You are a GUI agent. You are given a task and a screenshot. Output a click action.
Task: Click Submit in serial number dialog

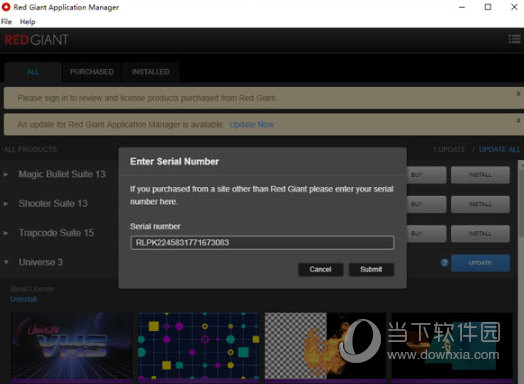click(x=371, y=269)
